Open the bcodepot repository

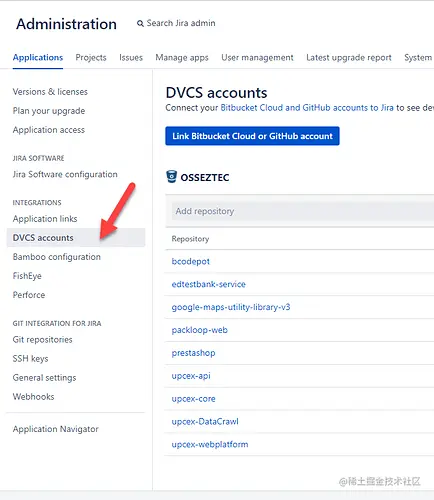[x=191, y=261]
